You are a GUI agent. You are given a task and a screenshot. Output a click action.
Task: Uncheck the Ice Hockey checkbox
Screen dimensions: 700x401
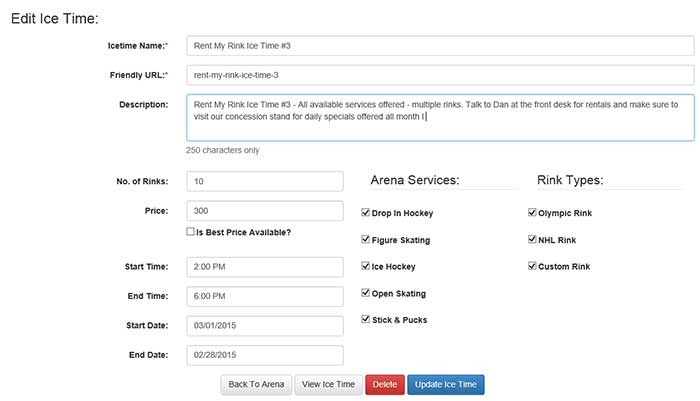pos(366,267)
